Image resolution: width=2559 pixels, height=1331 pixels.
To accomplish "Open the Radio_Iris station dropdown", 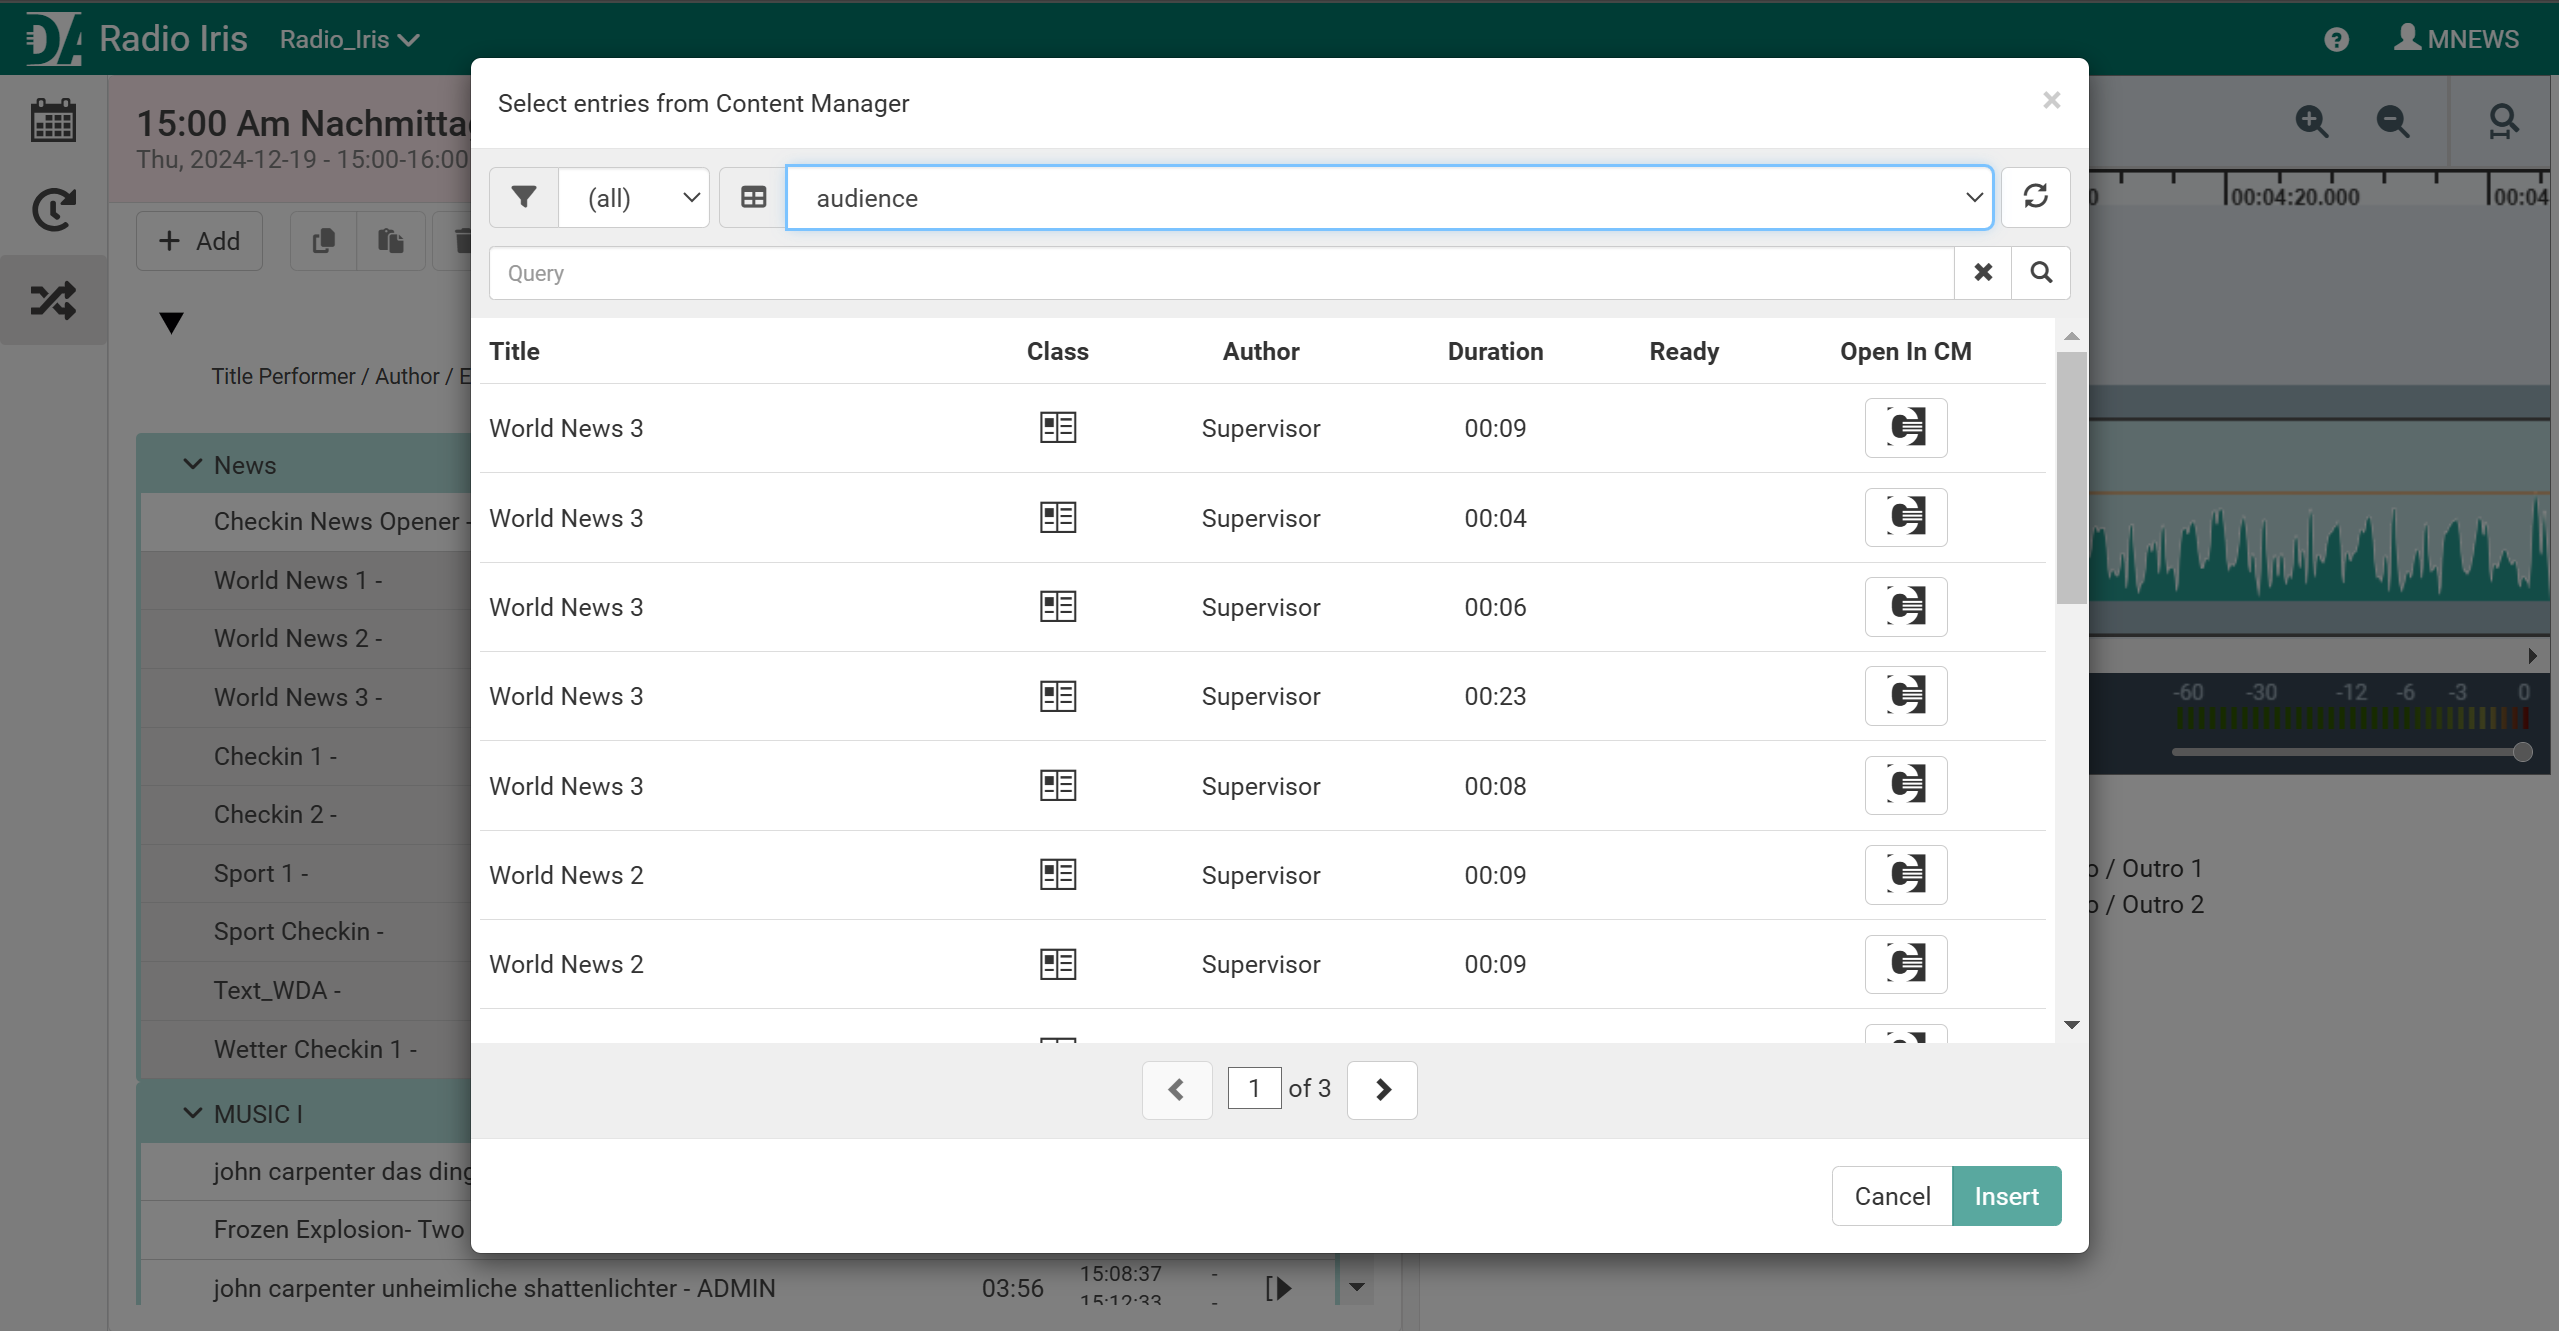I will click(349, 39).
